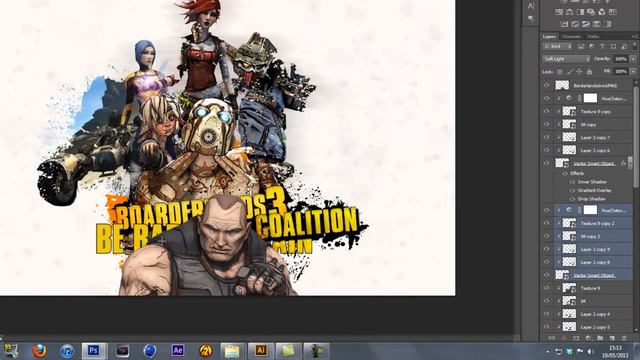640x360 pixels.
Task: Switch to the Paths tab
Action: pyautogui.click(x=593, y=36)
